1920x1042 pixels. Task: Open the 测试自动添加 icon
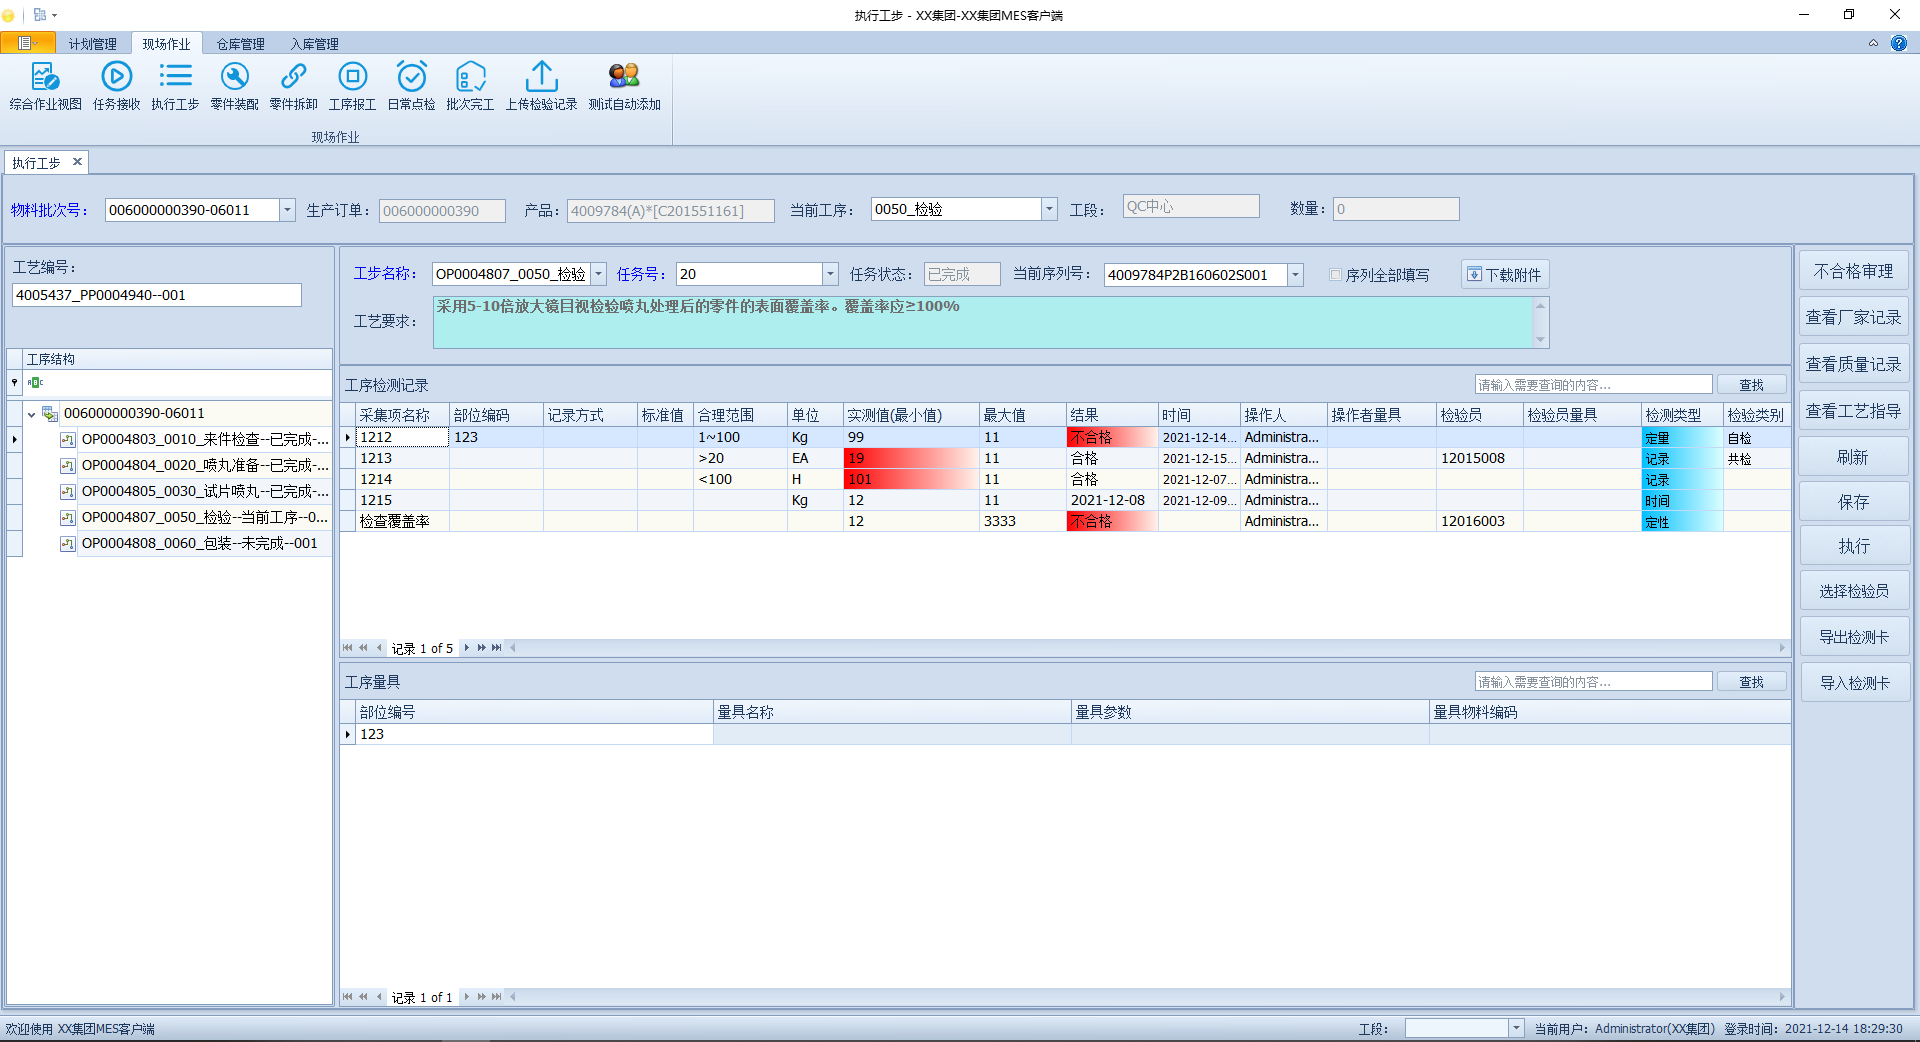tap(623, 85)
